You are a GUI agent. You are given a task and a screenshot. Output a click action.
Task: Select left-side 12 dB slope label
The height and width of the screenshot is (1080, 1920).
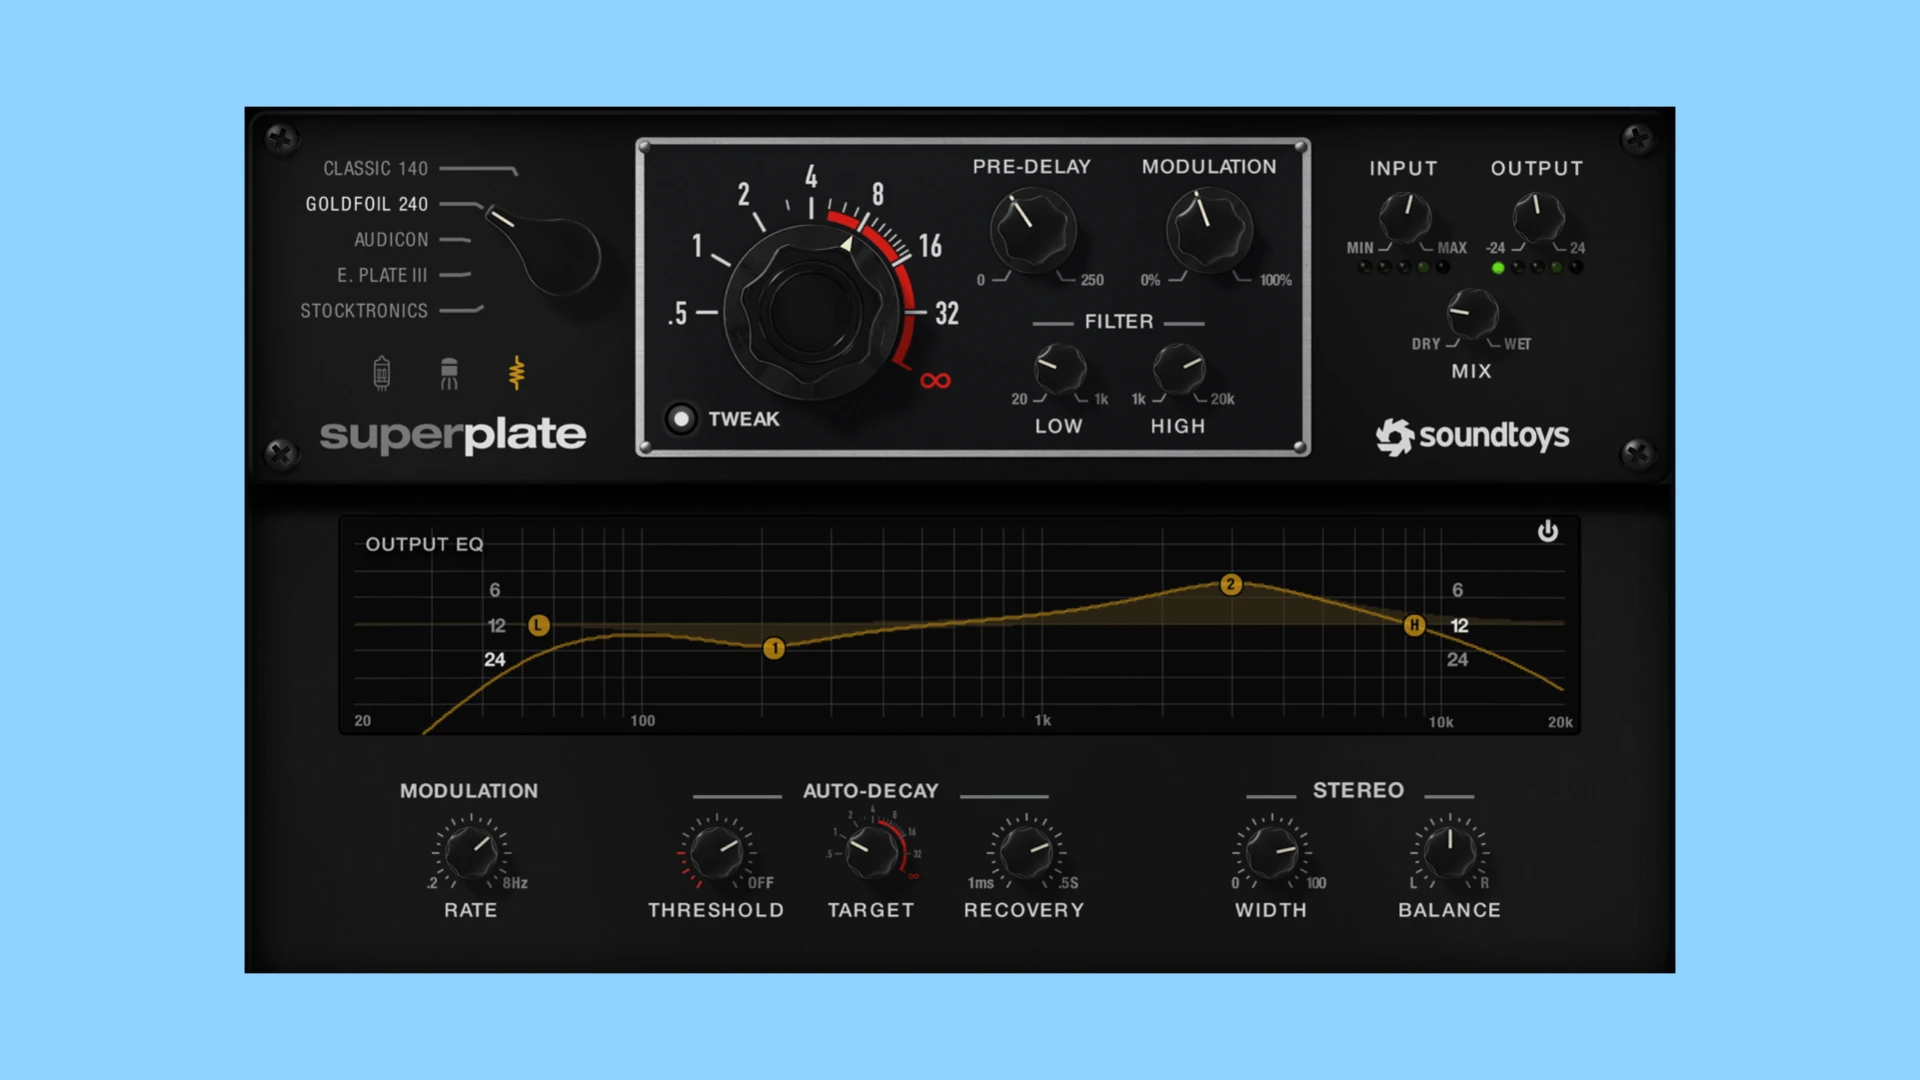click(x=496, y=626)
